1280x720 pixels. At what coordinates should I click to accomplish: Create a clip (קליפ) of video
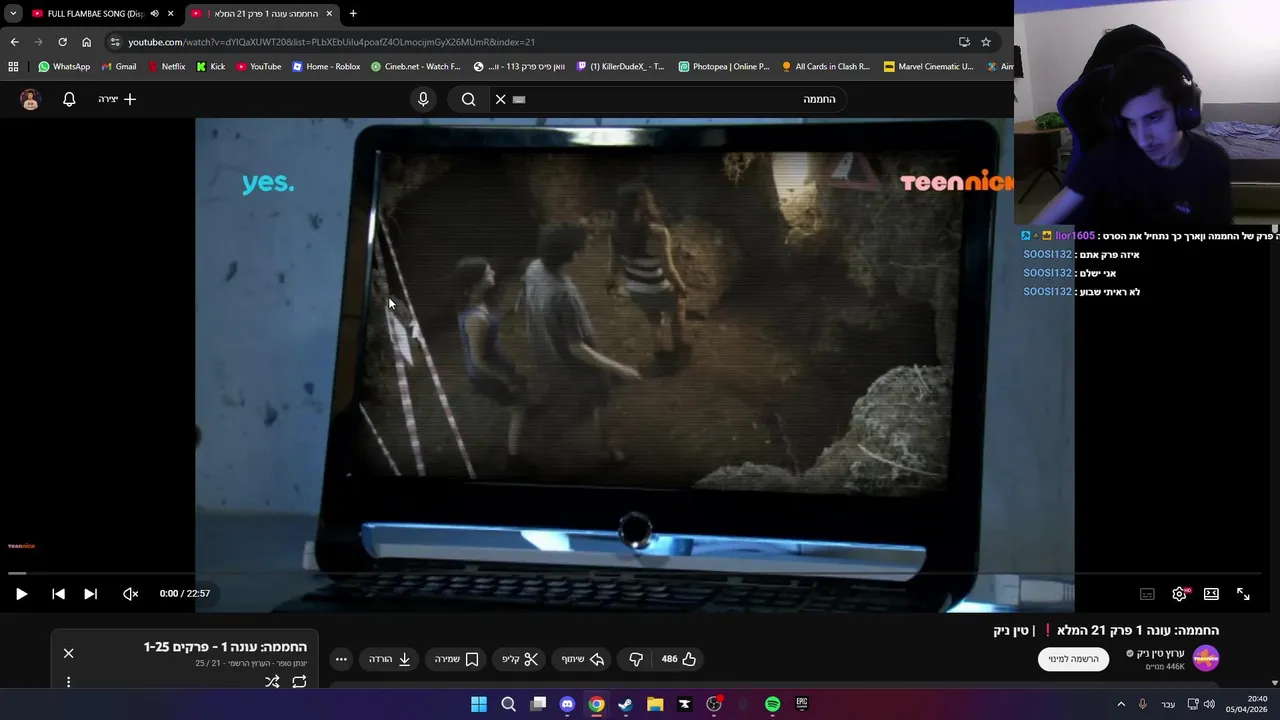520,659
